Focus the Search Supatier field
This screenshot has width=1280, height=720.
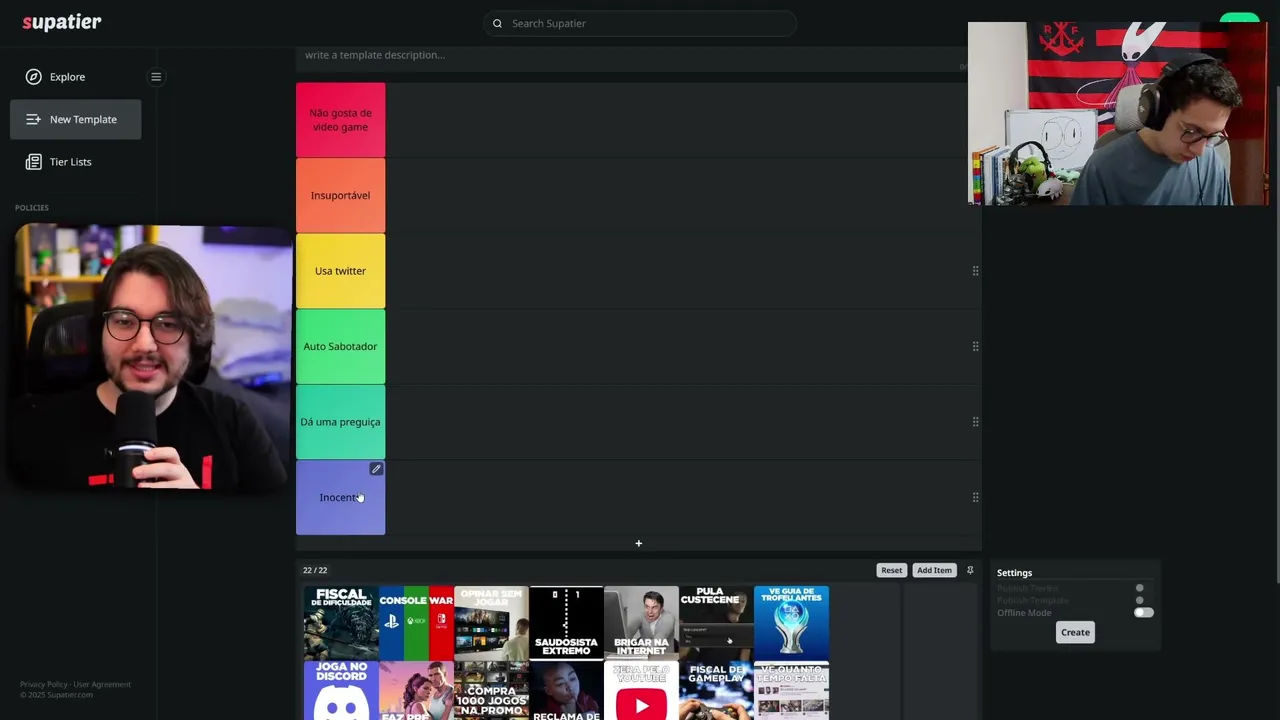pos(640,23)
